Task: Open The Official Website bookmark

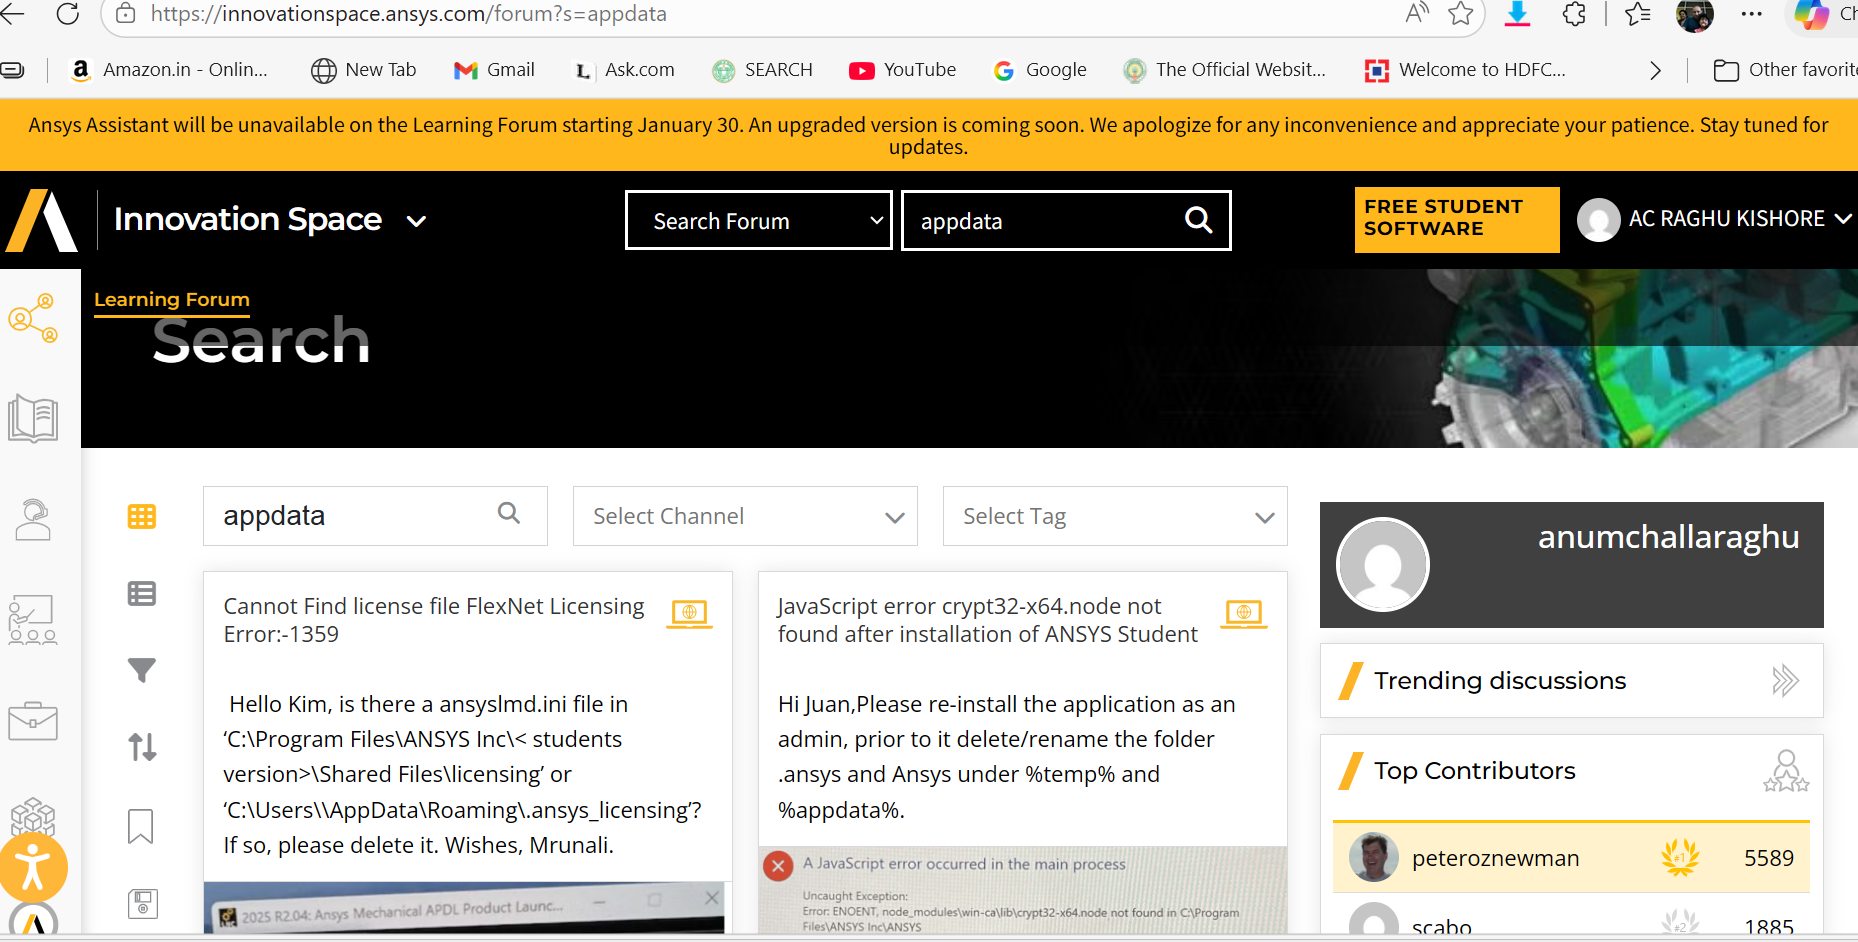Action: click(1225, 70)
